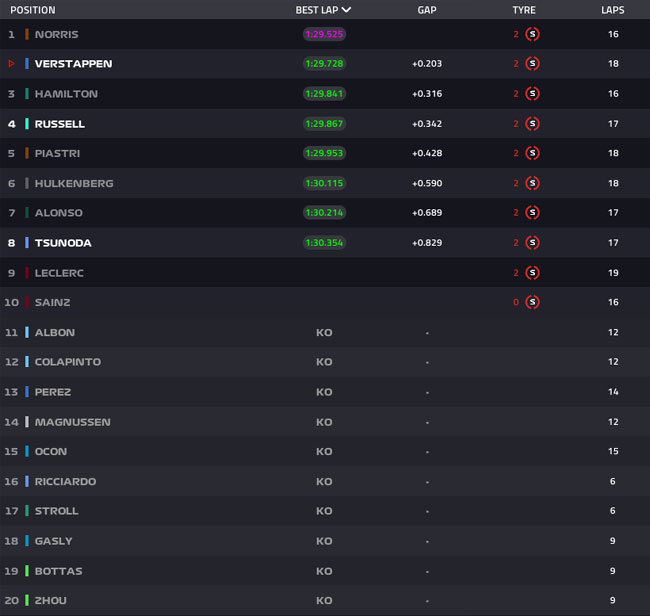The image size is (650, 616).
Task: Click Verstappen's soft tyre icon
Action: tap(532, 63)
